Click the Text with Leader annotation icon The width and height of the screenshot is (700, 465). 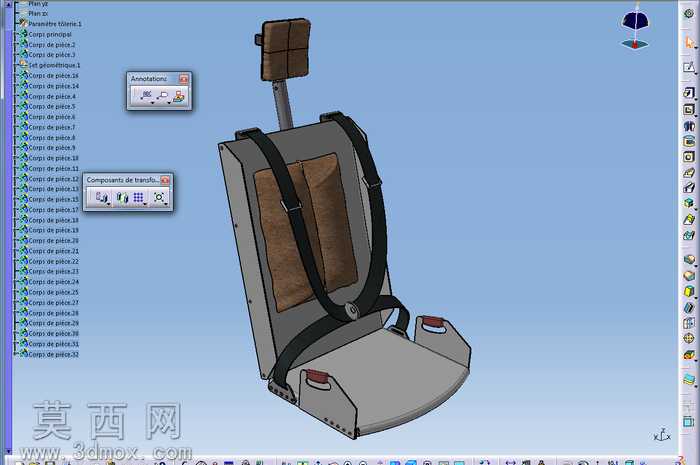point(146,95)
